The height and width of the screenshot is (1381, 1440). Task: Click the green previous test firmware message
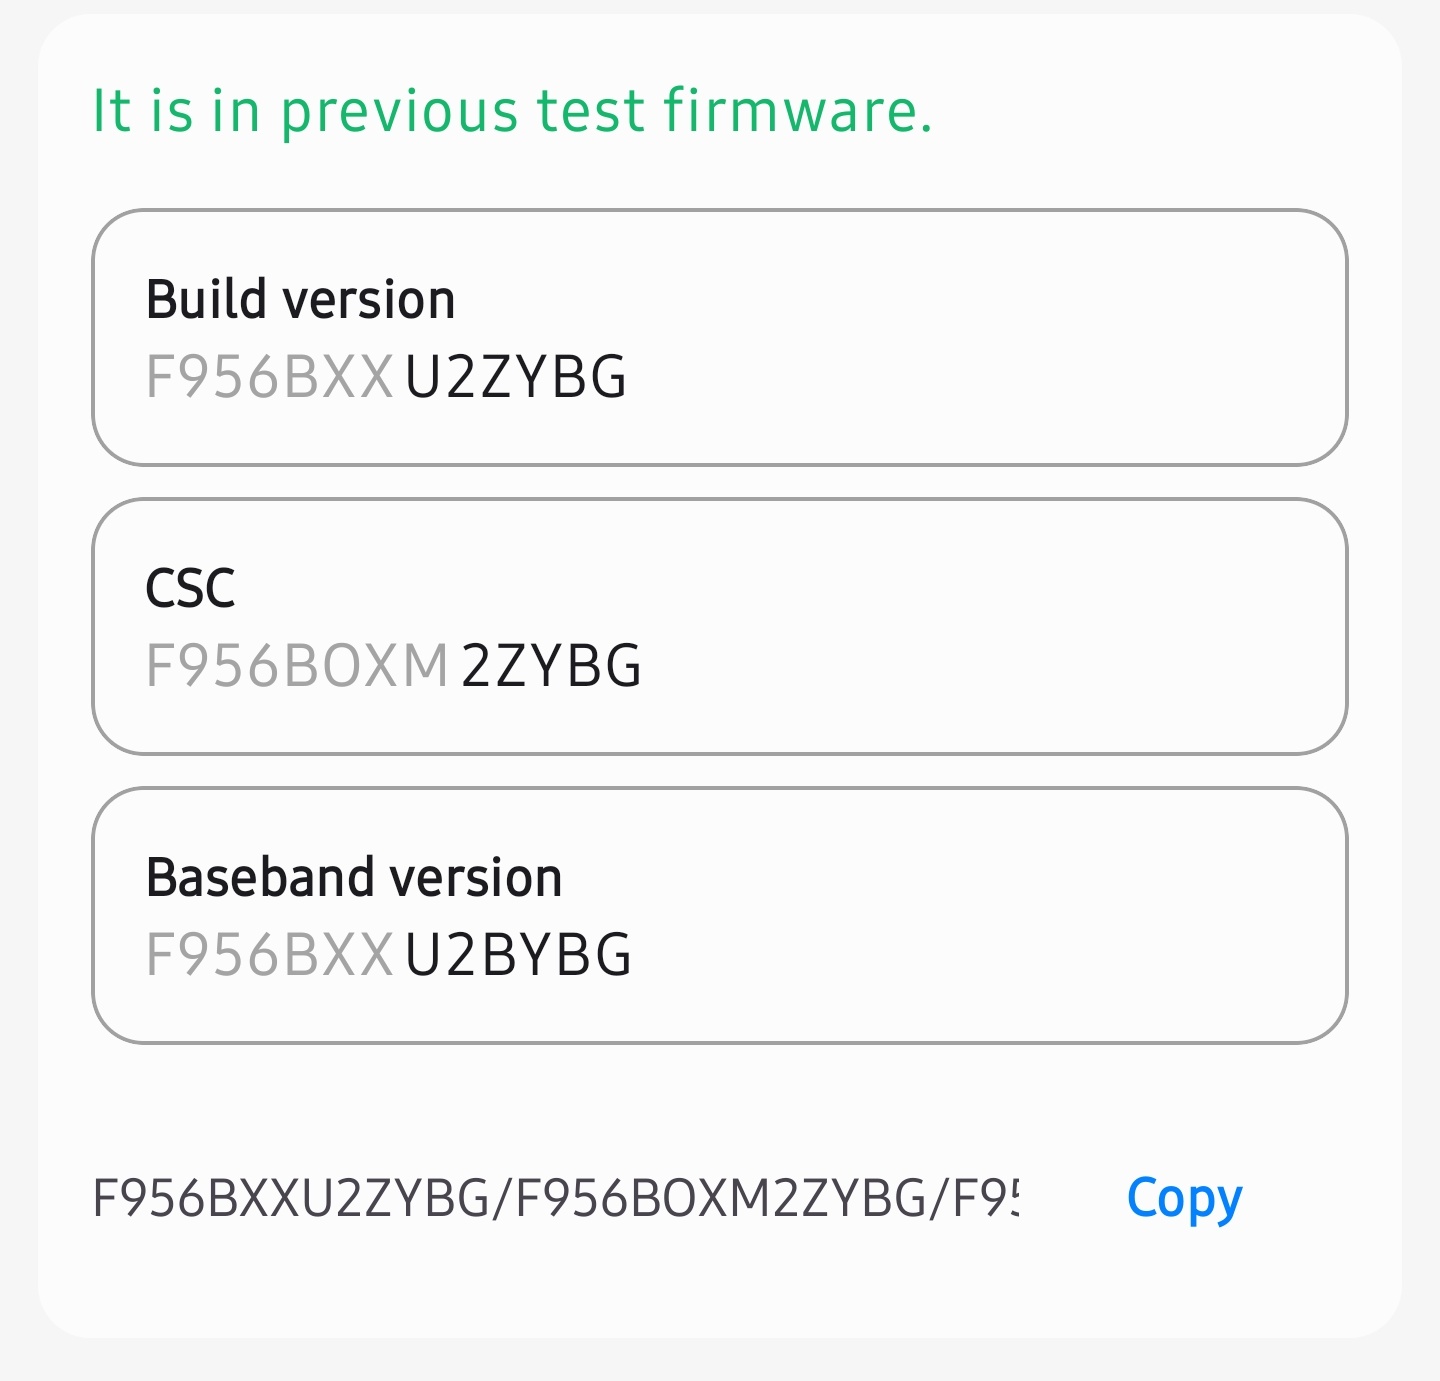[x=512, y=111]
